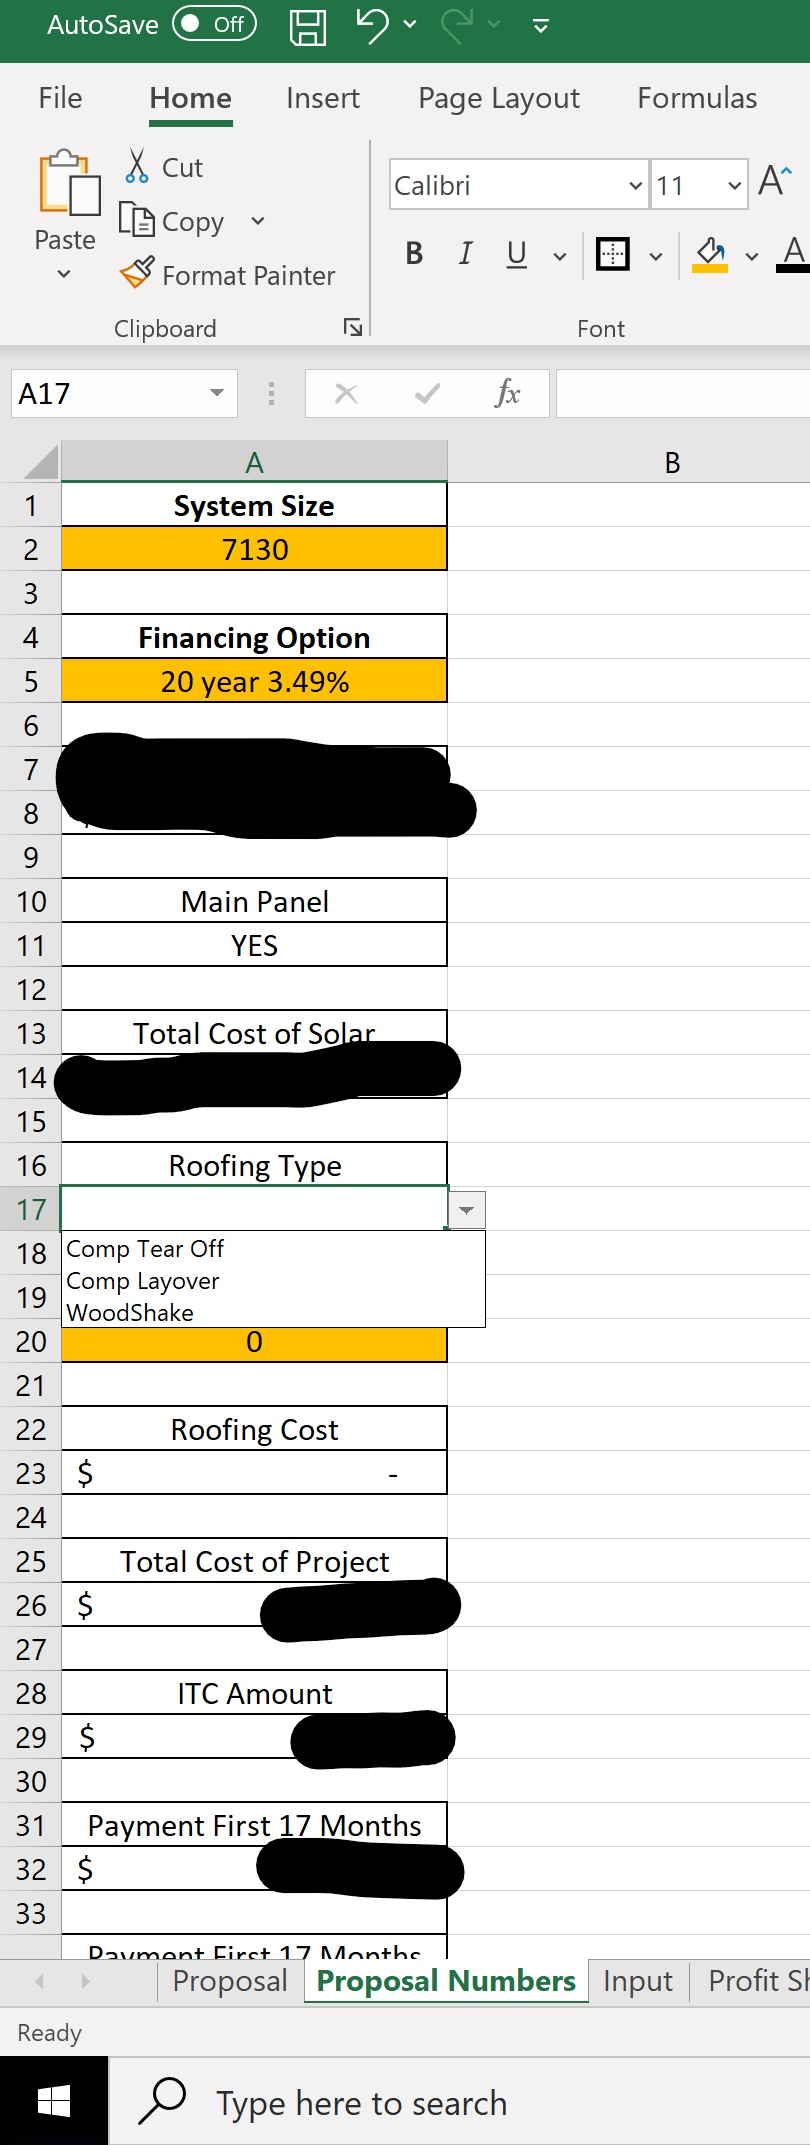Click the Increase Font Size icon

point(774,182)
